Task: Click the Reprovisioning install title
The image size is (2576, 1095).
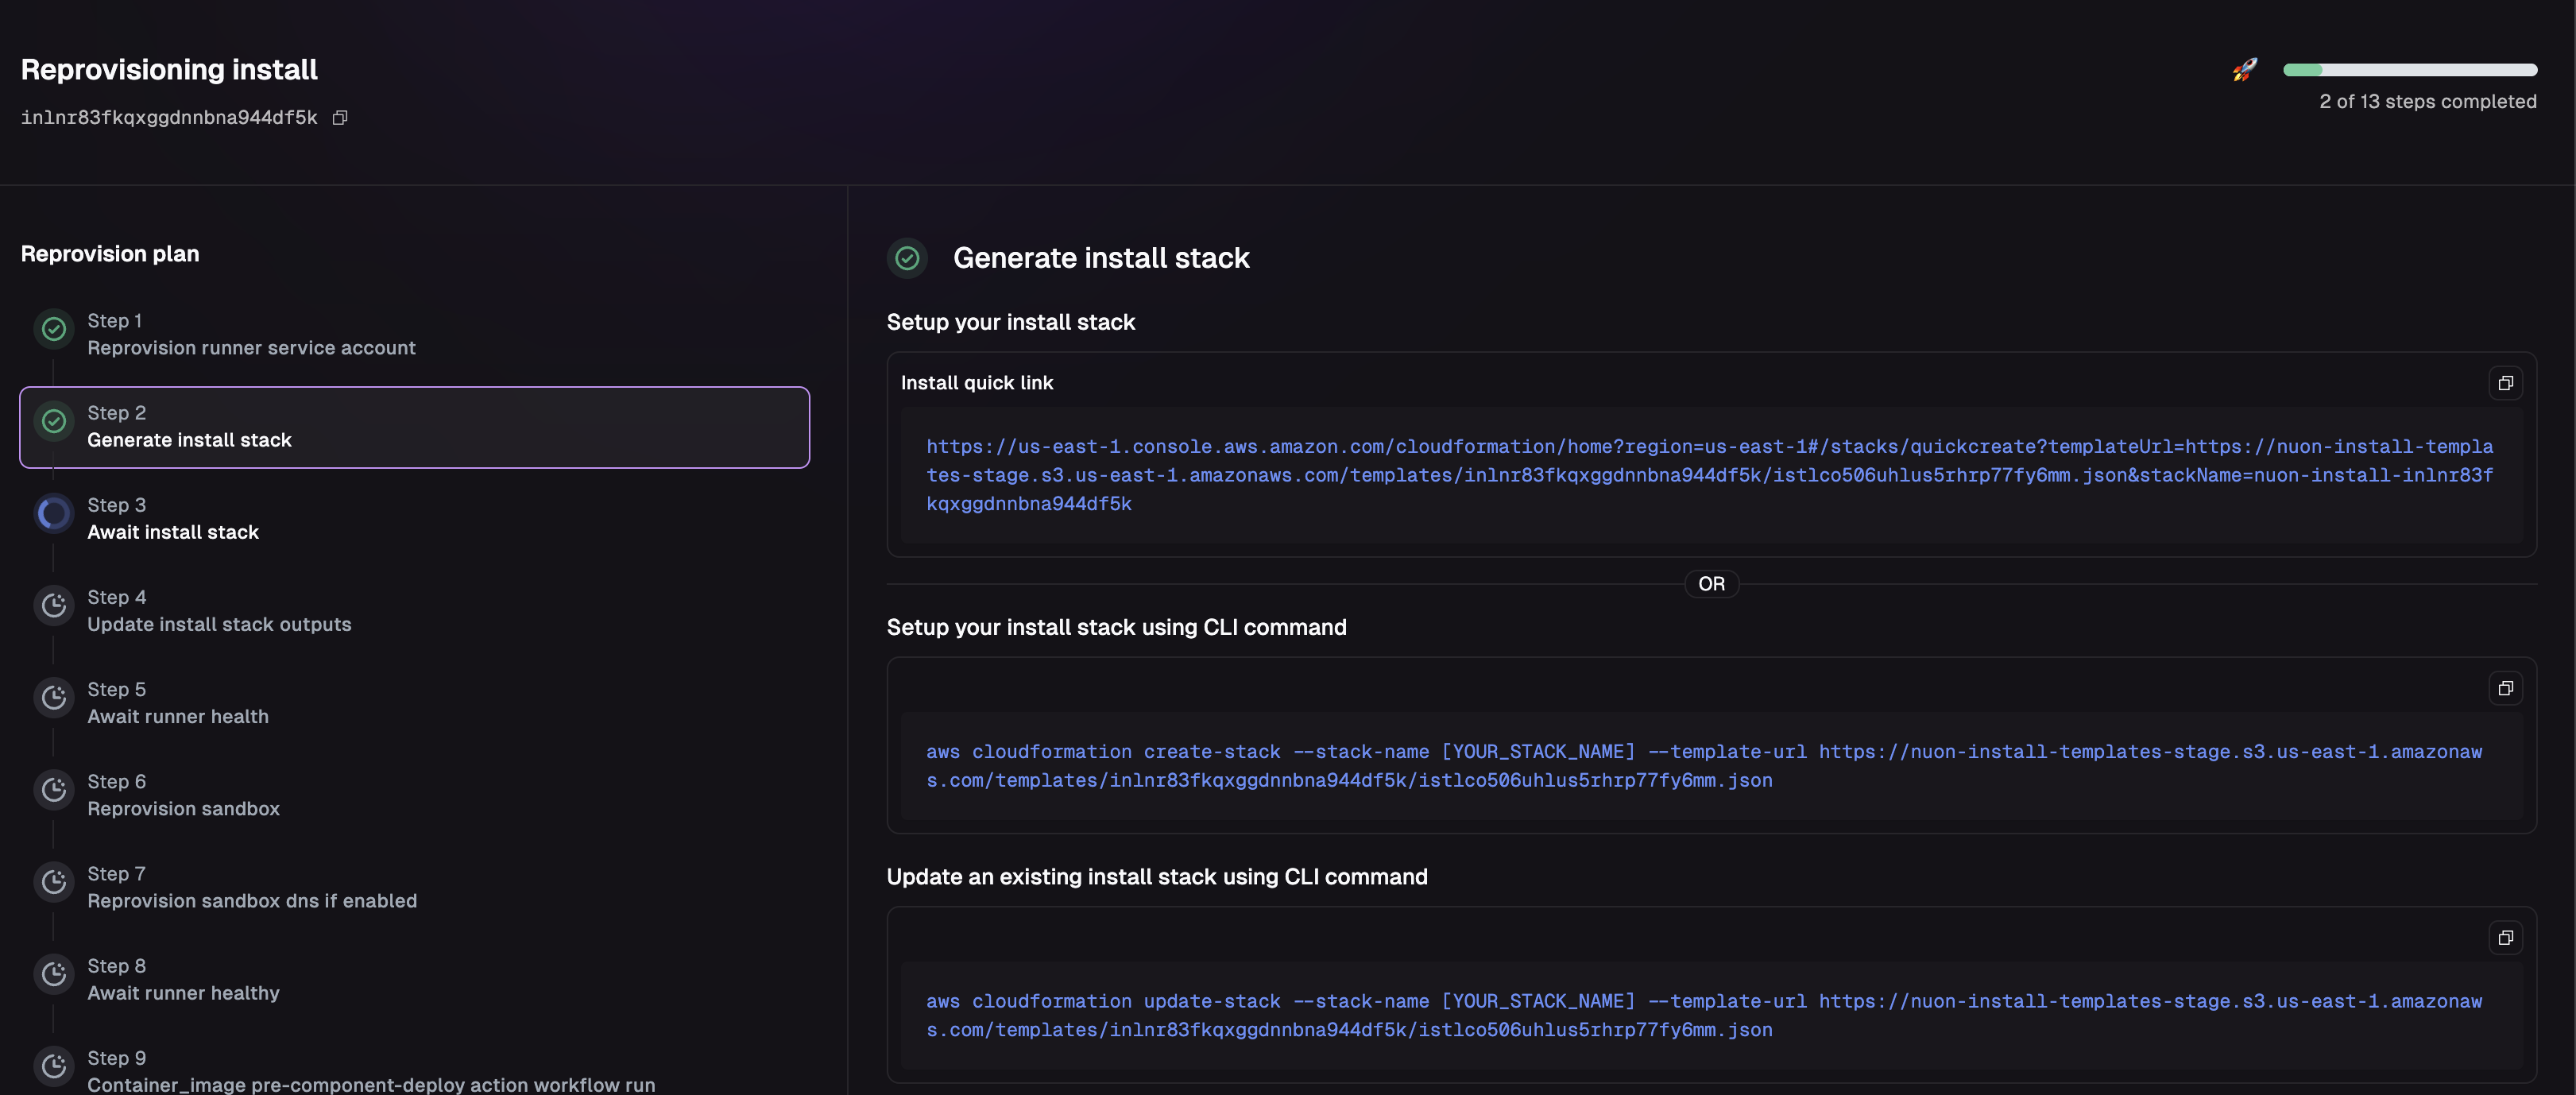Action: (x=169, y=69)
